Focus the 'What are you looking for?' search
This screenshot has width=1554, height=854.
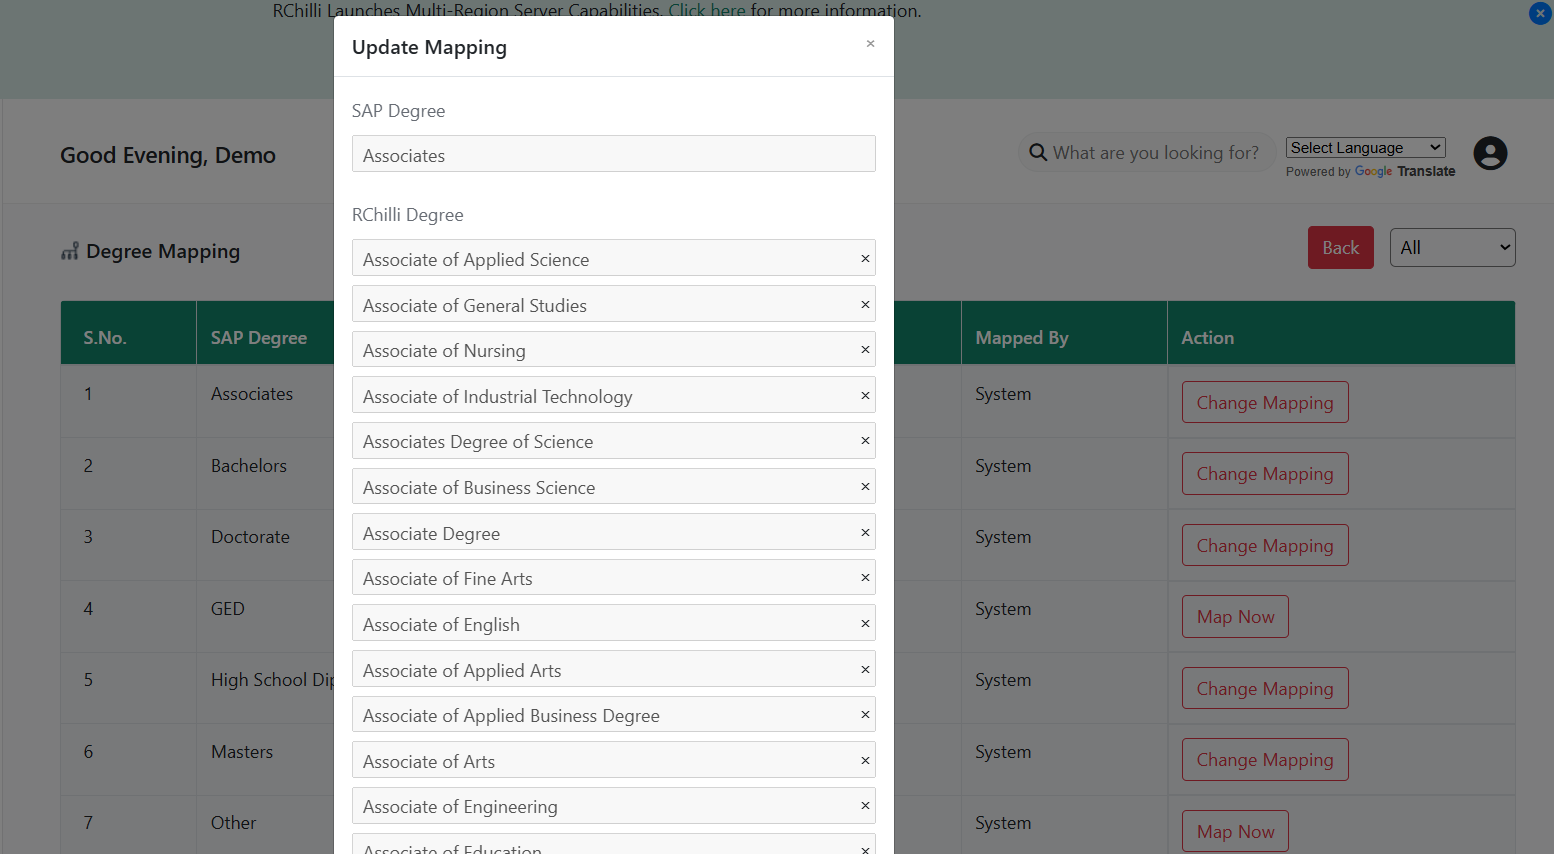click(1155, 153)
